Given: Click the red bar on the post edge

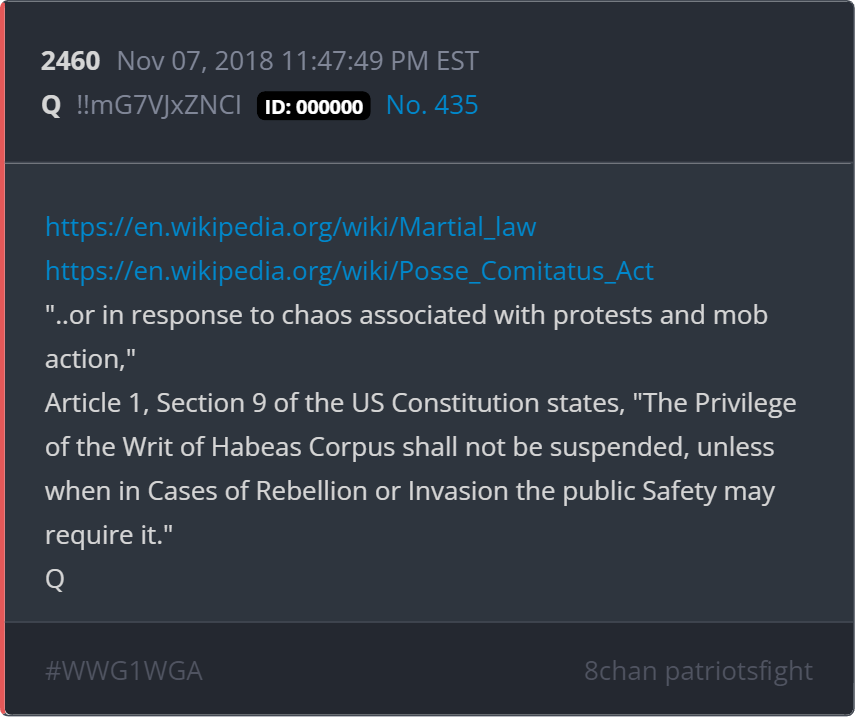Looking at the screenshot, I should click(x=3, y=359).
